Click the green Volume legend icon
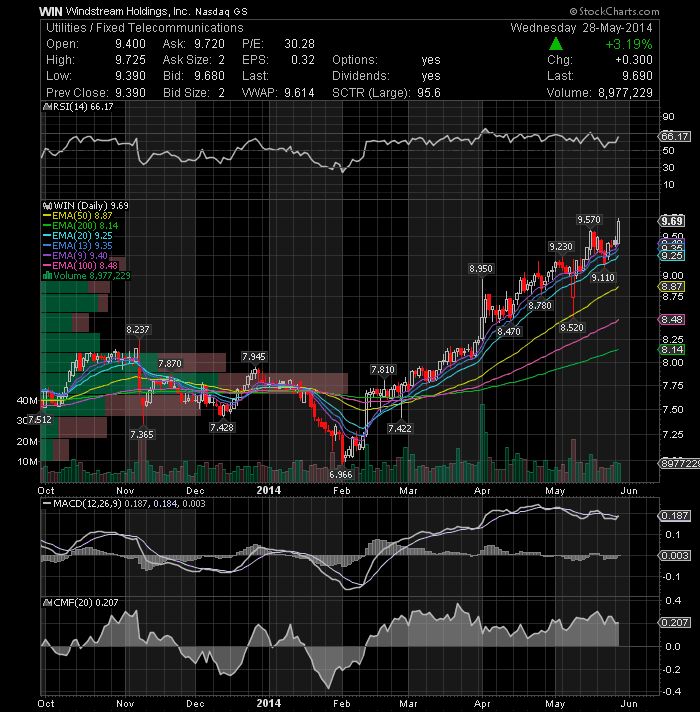Image resolution: width=700 pixels, height=712 pixels. 47,276
